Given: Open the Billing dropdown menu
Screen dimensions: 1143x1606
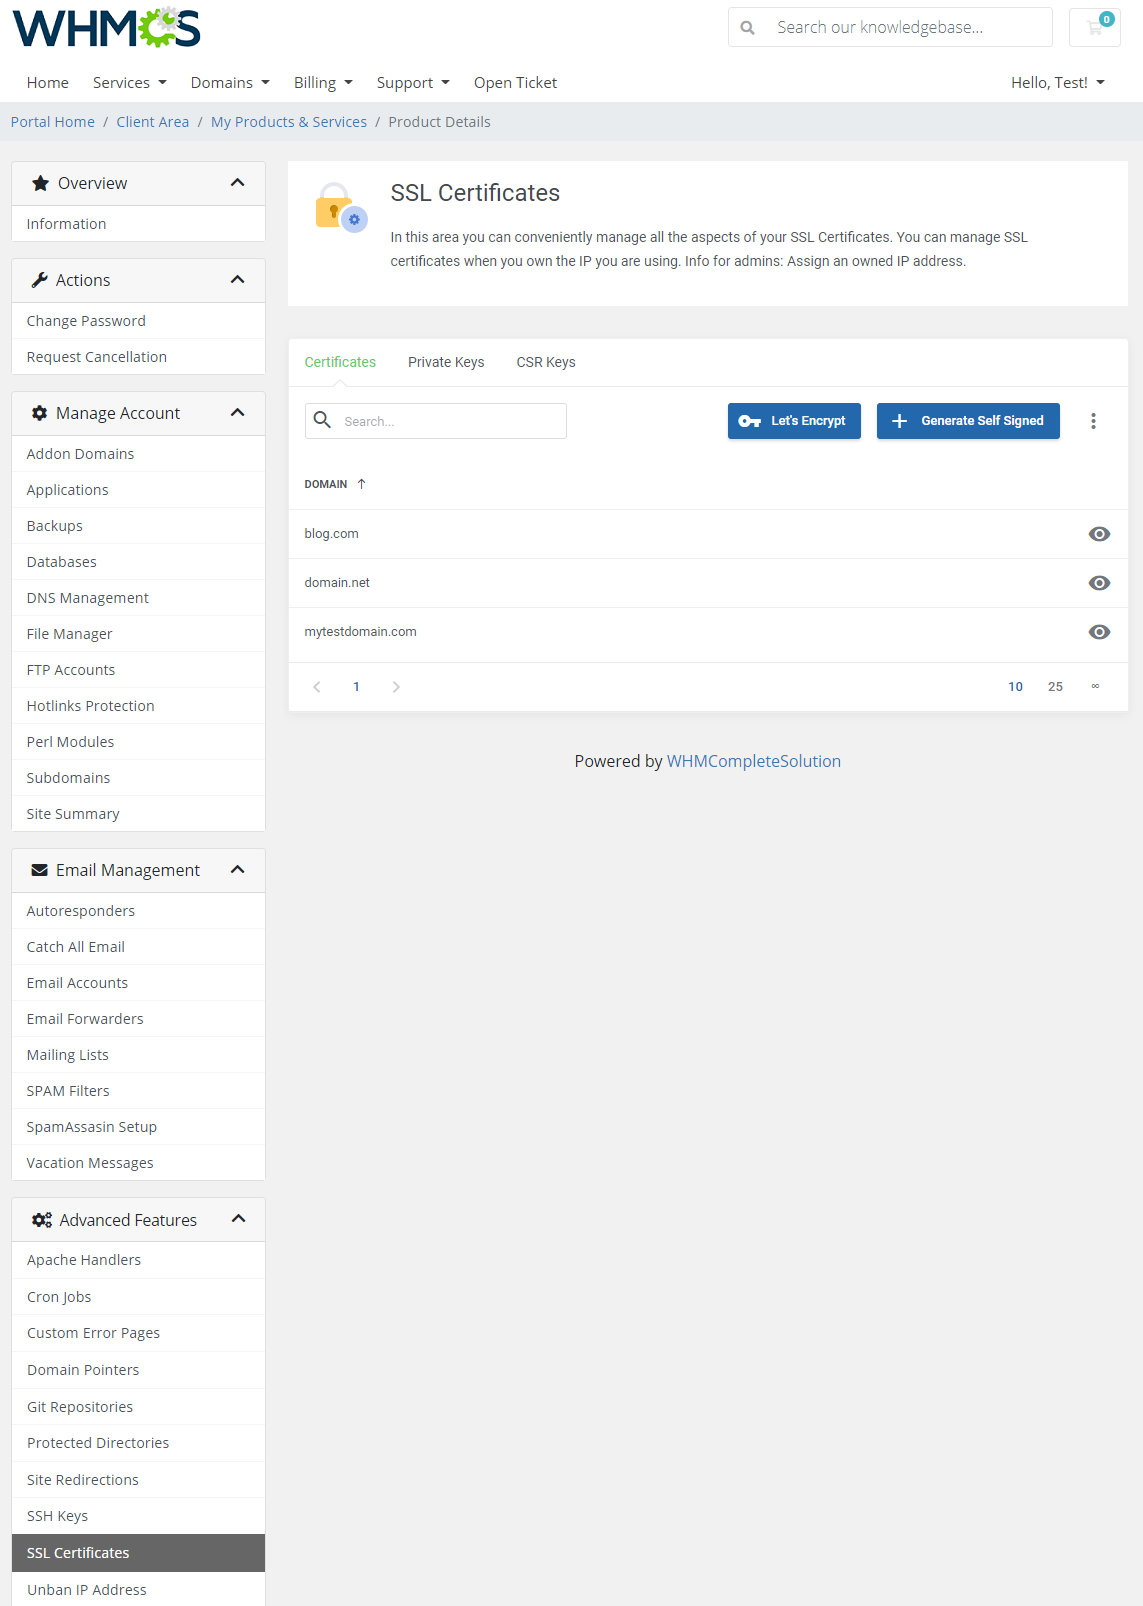Looking at the screenshot, I should coord(323,83).
